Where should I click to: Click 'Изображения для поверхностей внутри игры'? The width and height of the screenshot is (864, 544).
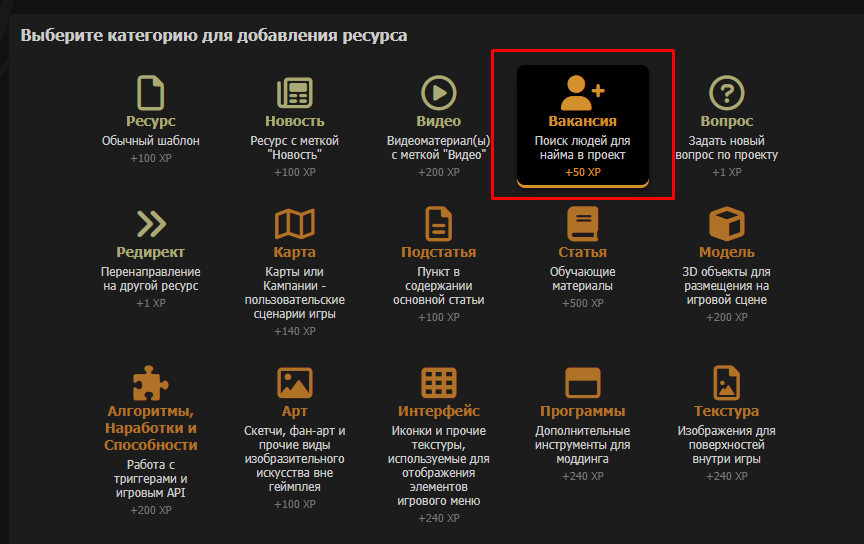(x=726, y=445)
